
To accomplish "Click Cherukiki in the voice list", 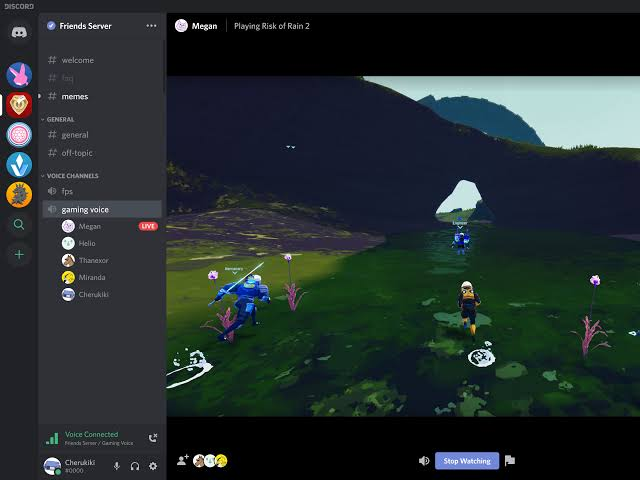I will [85, 294].
